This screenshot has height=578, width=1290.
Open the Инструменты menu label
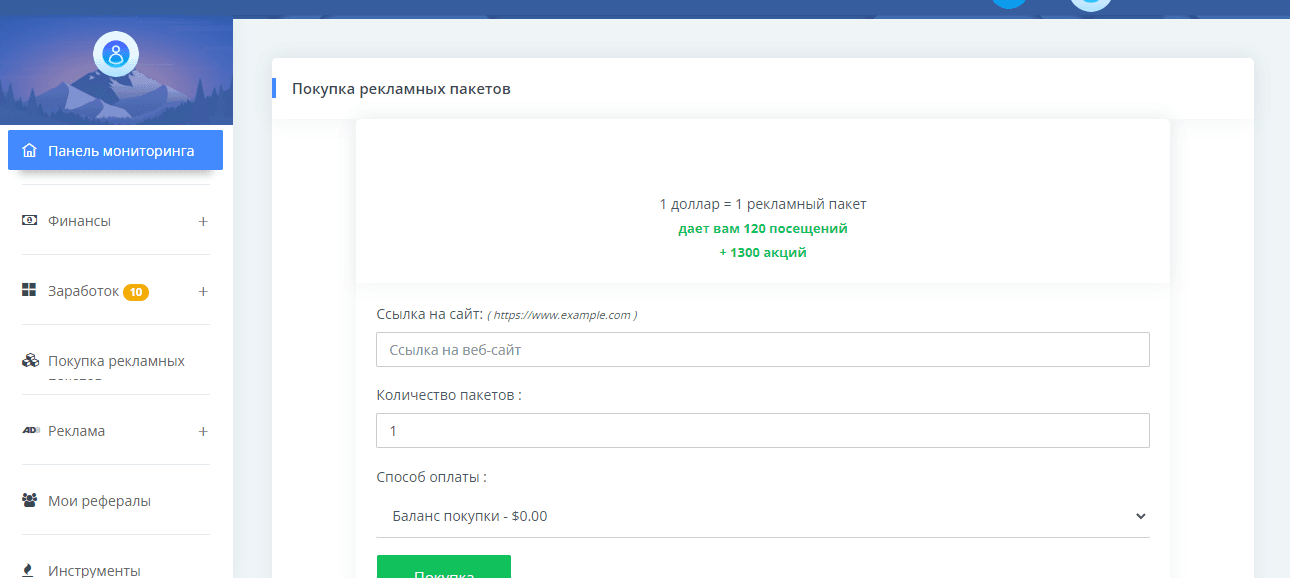(94, 571)
